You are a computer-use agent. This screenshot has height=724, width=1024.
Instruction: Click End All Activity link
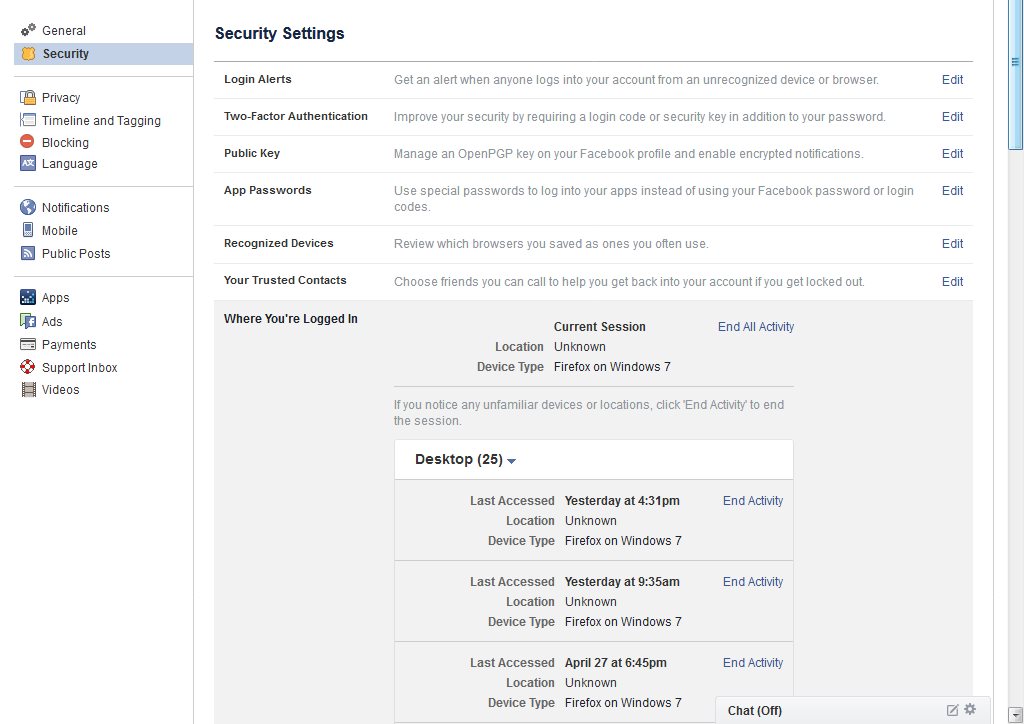point(756,326)
